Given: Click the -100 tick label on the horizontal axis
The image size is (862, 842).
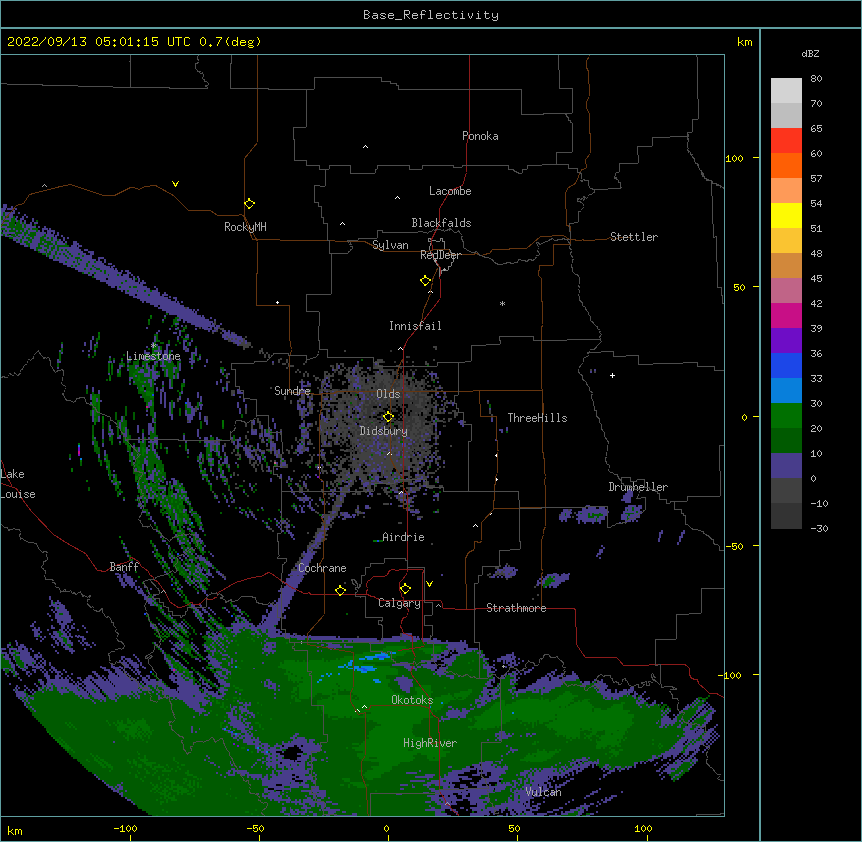Looking at the screenshot, I should (125, 828).
